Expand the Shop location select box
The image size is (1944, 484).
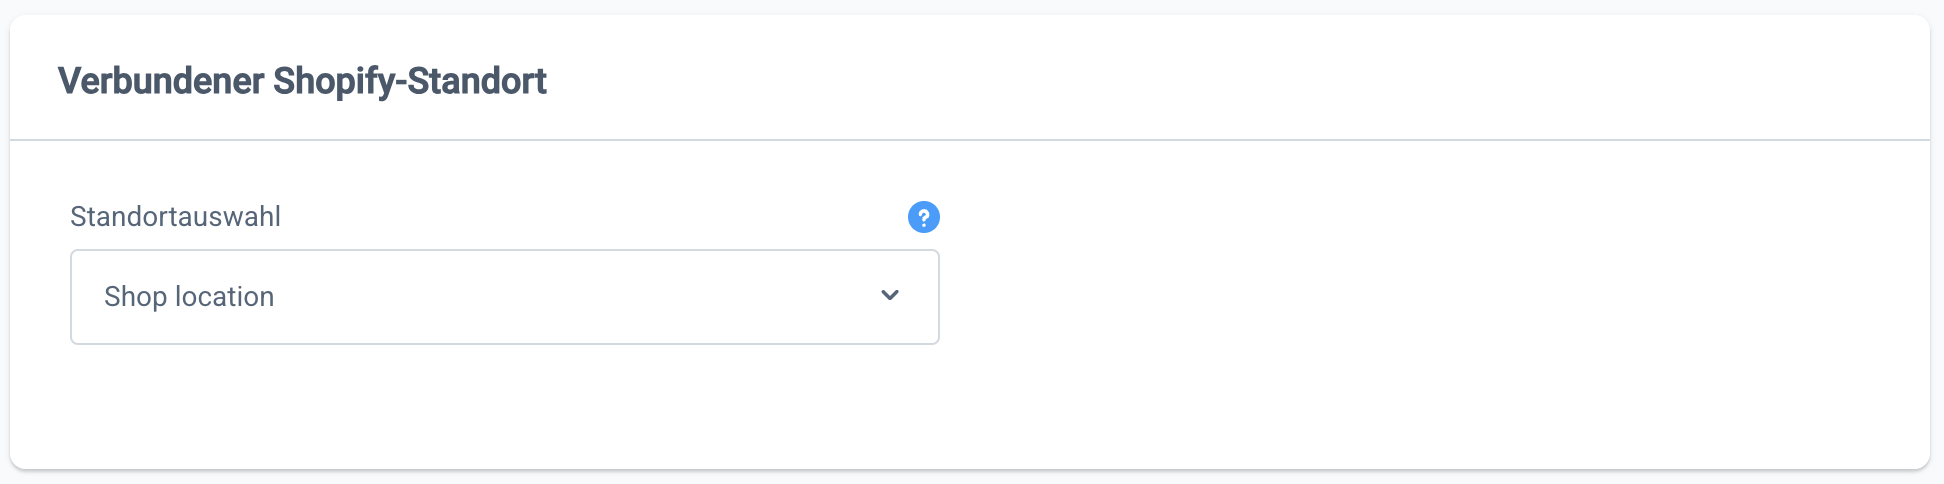click(x=504, y=297)
